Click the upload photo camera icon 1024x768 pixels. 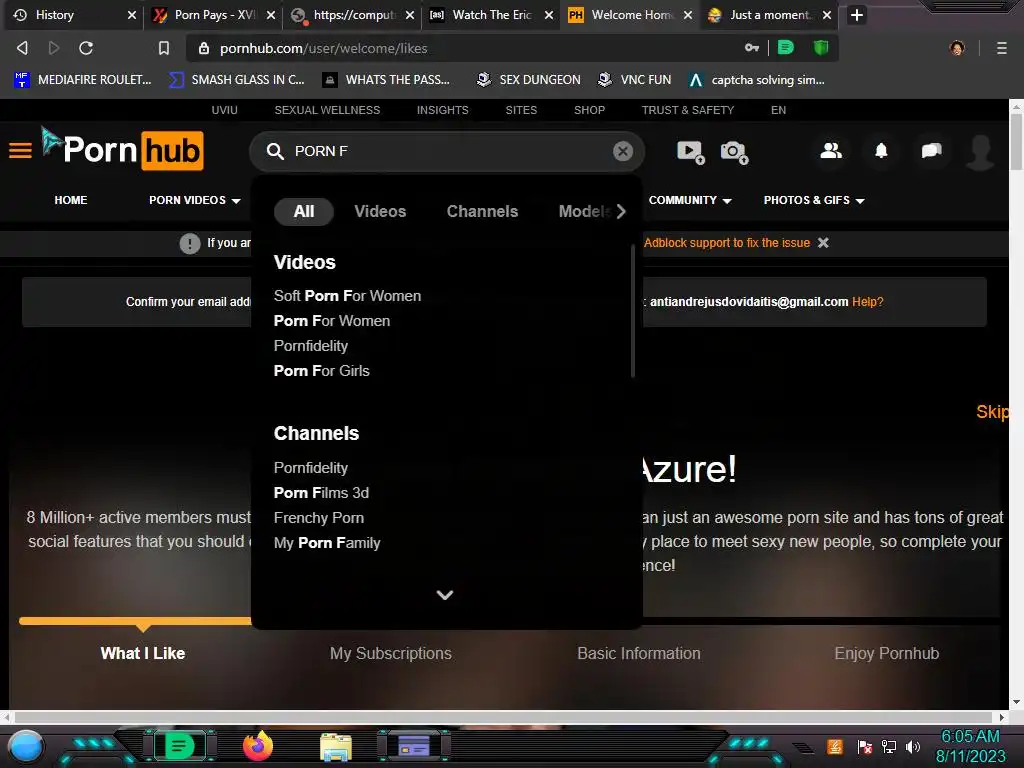(734, 152)
